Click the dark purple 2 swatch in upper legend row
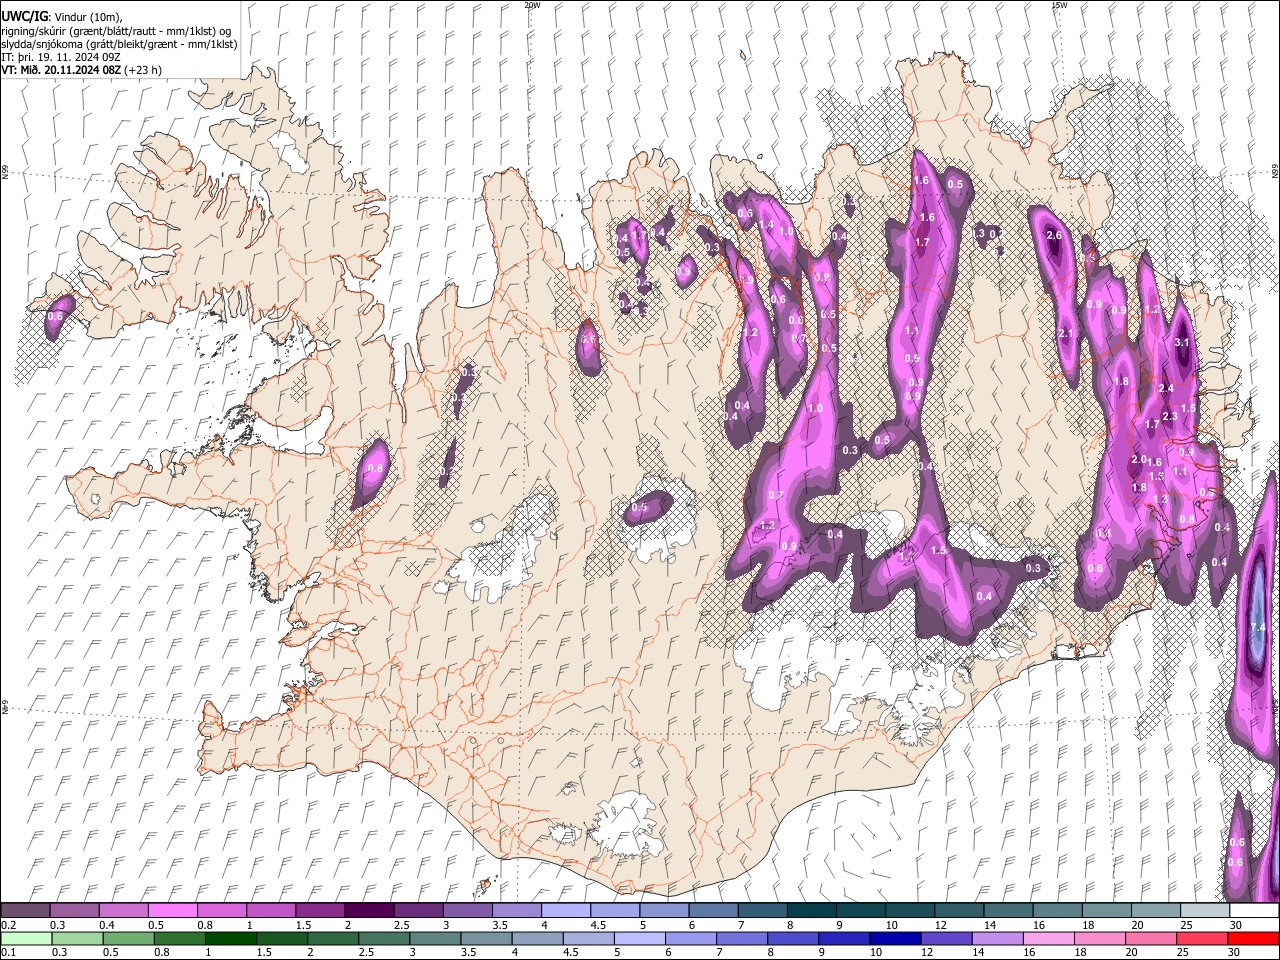The image size is (1280, 960). tap(369, 911)
